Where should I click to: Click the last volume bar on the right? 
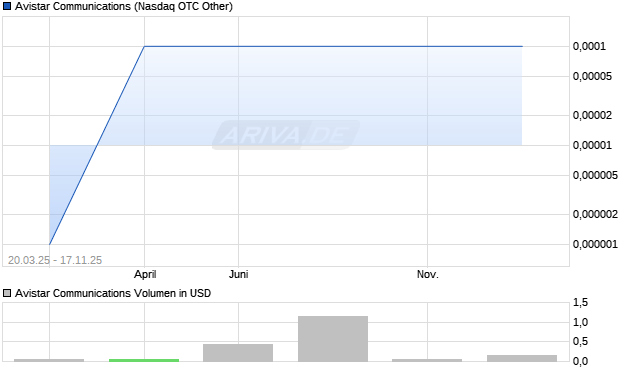click(522, 358)
